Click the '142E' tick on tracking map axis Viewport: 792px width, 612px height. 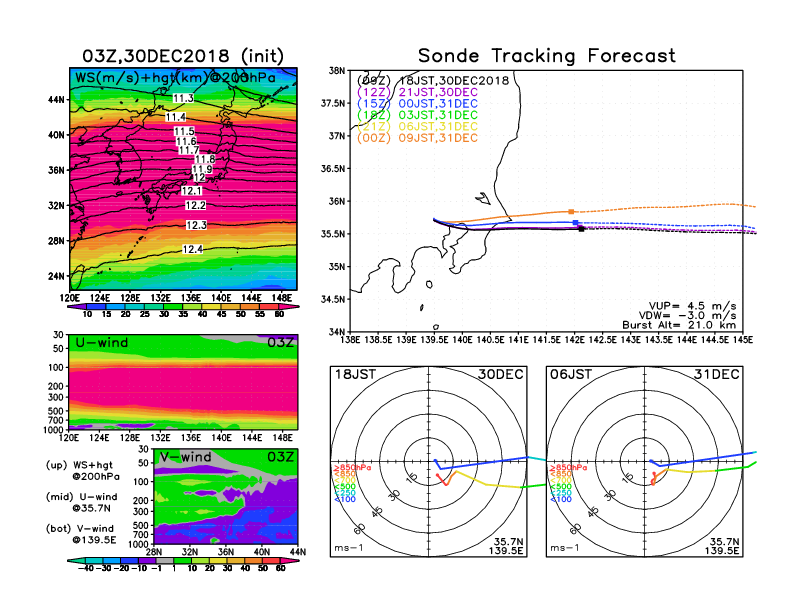[574, 340]
